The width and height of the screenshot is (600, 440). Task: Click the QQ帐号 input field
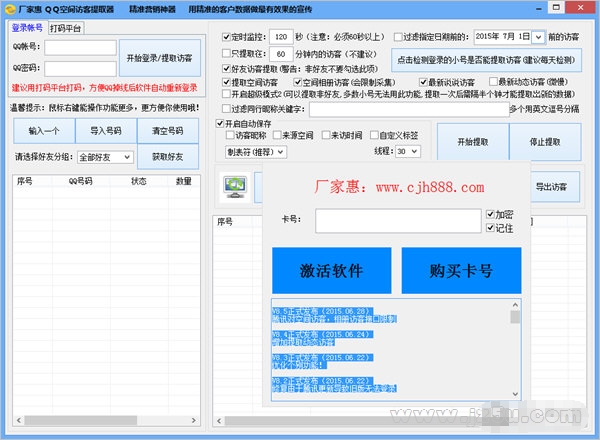tap(80, 48)
